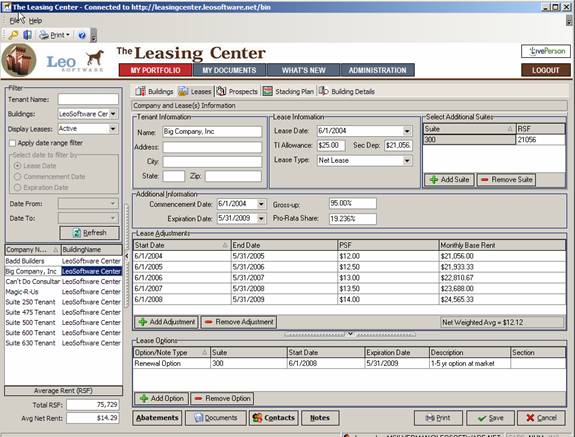Expand the Display Leases dropdown
This screenshot has height=437, width=575.
(113, 129)
